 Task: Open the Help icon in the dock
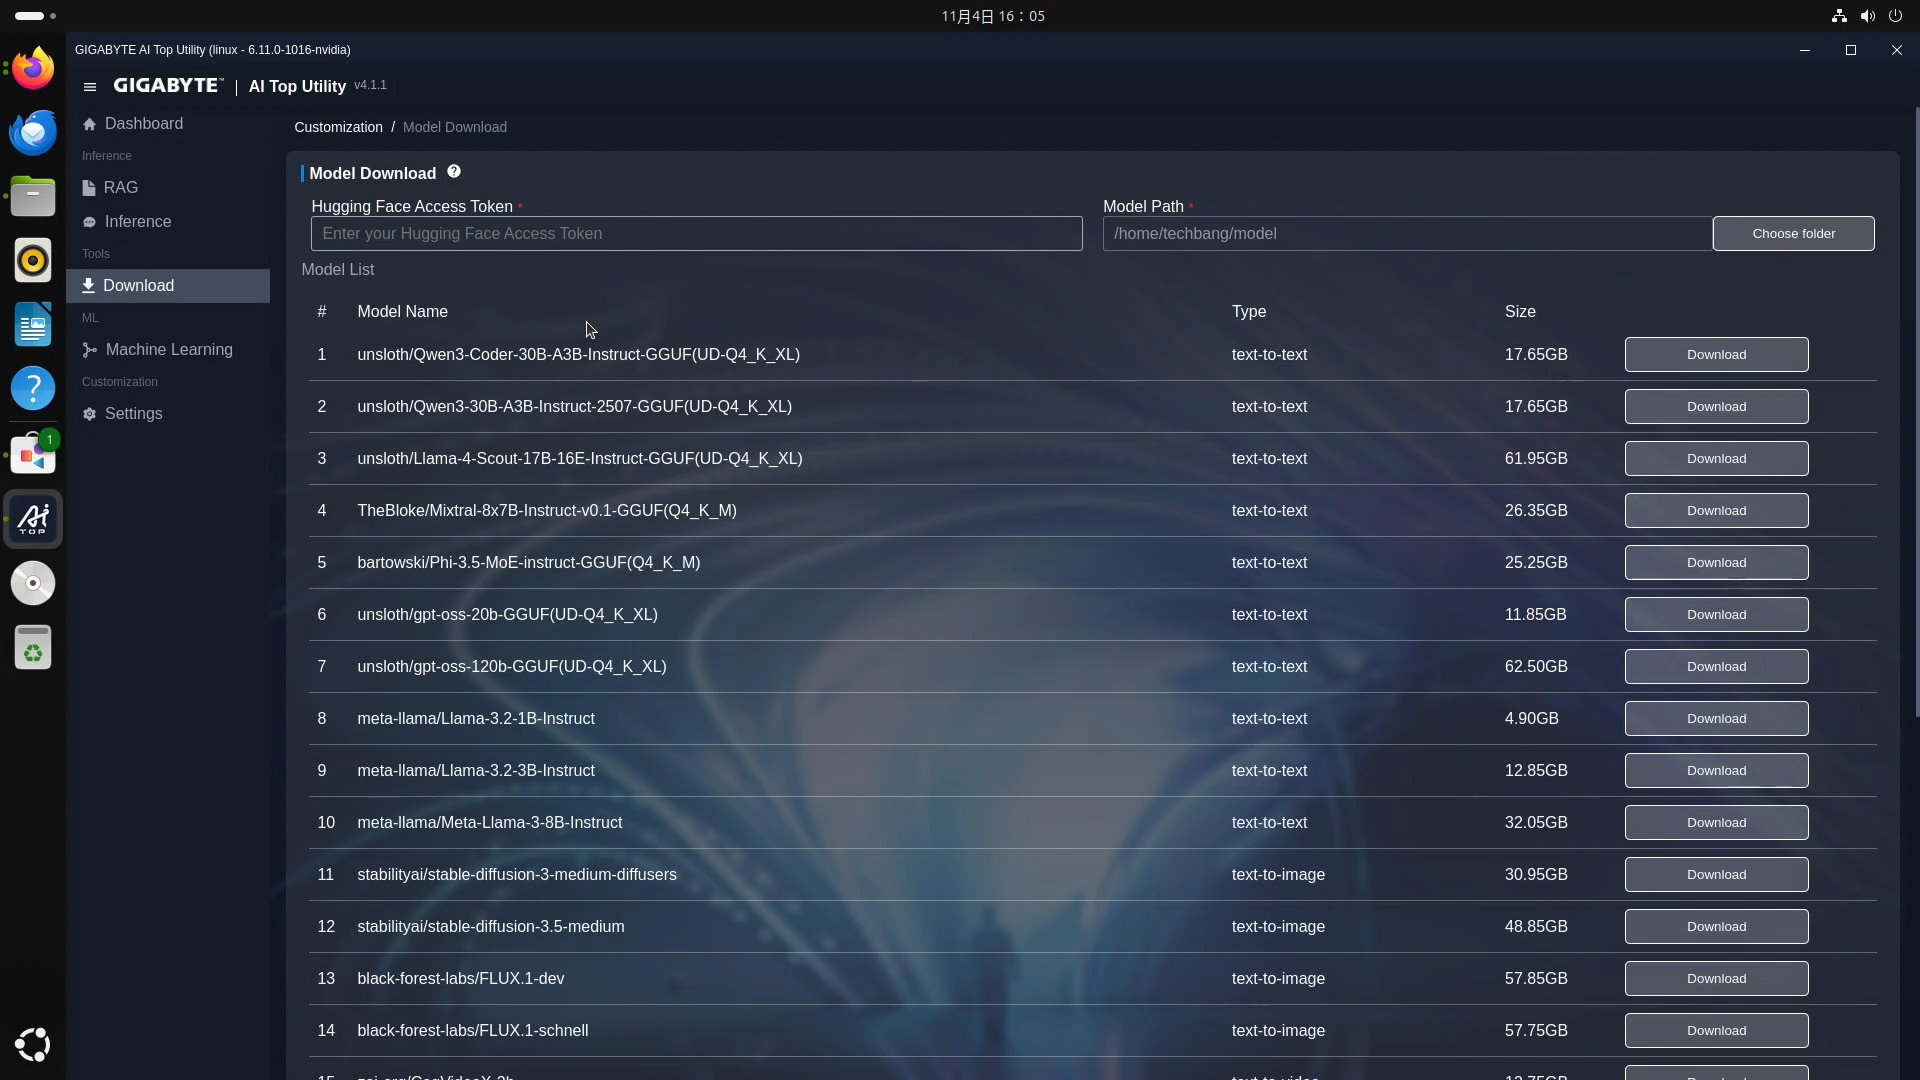tap(33, 388)
